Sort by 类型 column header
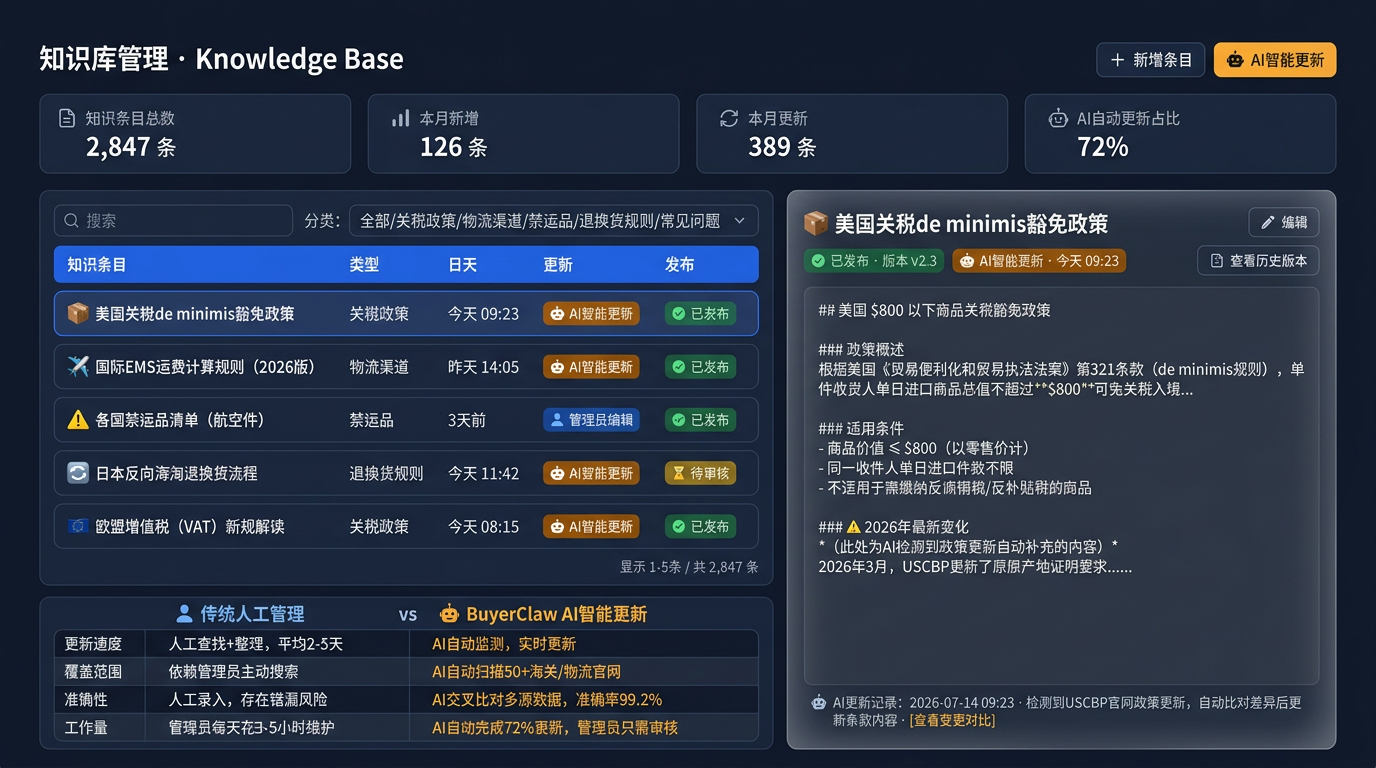 pos(364,265)
